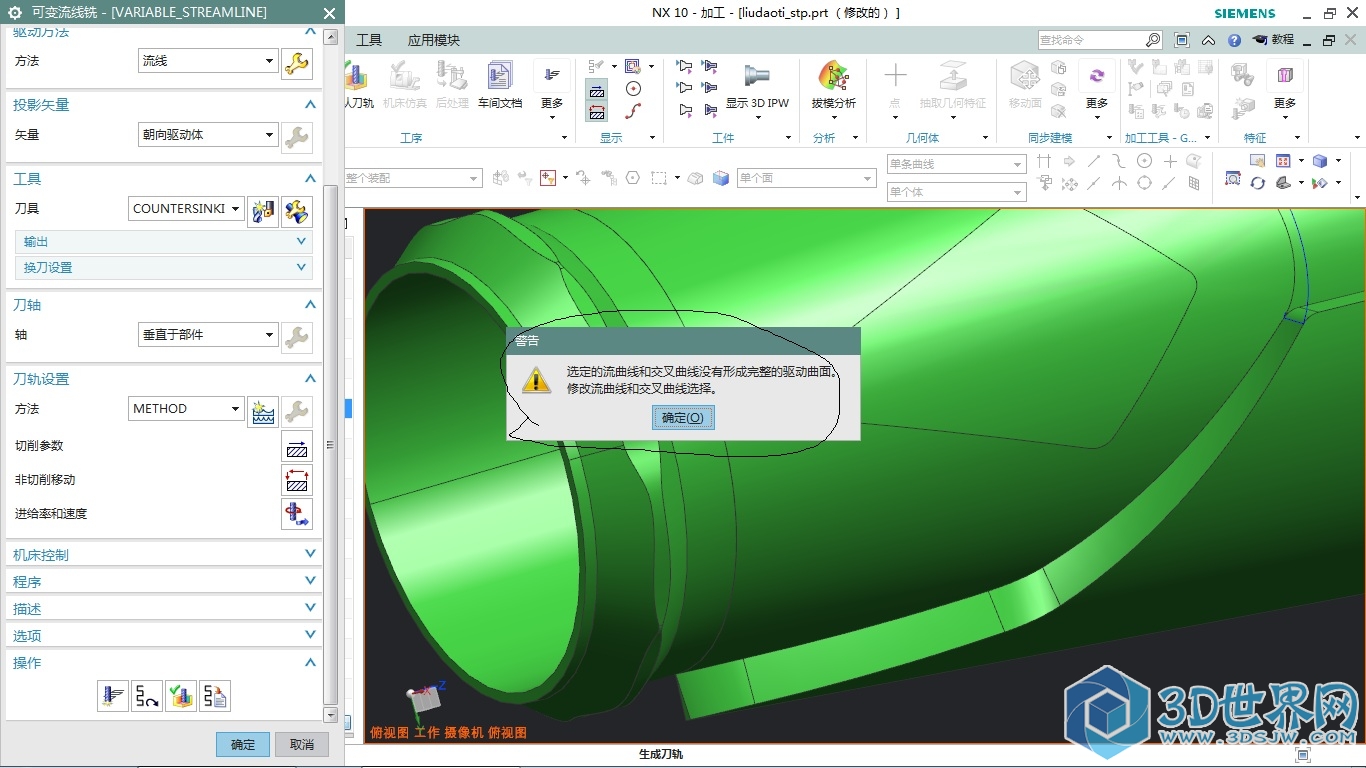Image resolution: width=1366 pixels, height=768 pixels.
Task: Click the dialog's vertical scrollbar thumb
Action: point(331,444)
